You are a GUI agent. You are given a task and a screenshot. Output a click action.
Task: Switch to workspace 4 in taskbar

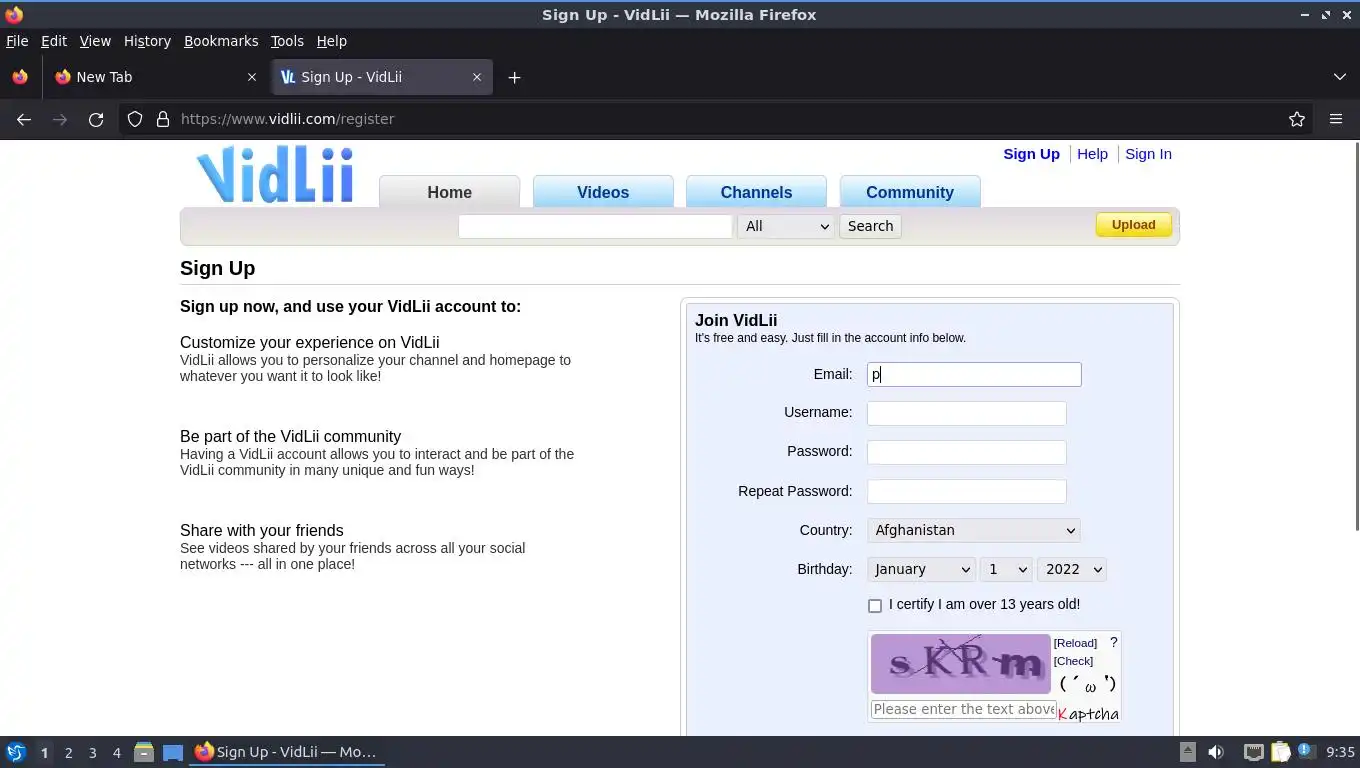(116, 753)
